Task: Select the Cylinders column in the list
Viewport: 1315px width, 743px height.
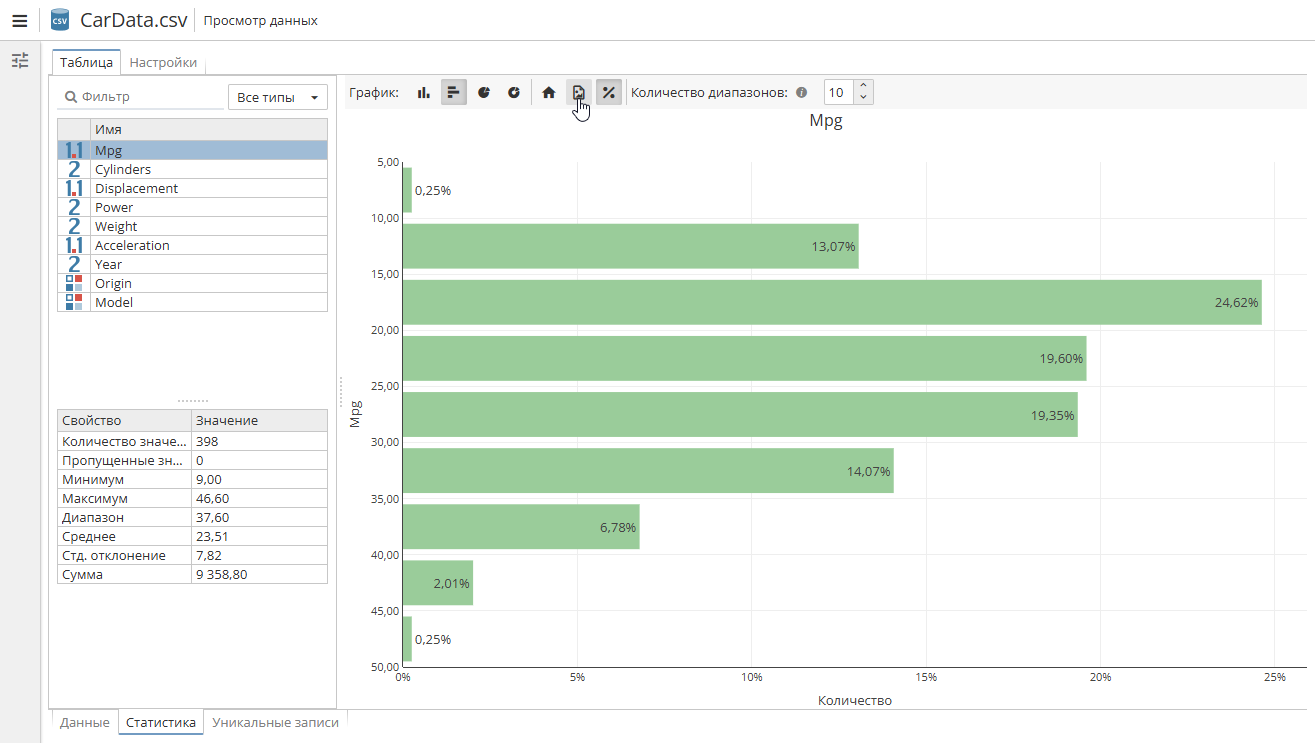Action: [x=124, y=169]
